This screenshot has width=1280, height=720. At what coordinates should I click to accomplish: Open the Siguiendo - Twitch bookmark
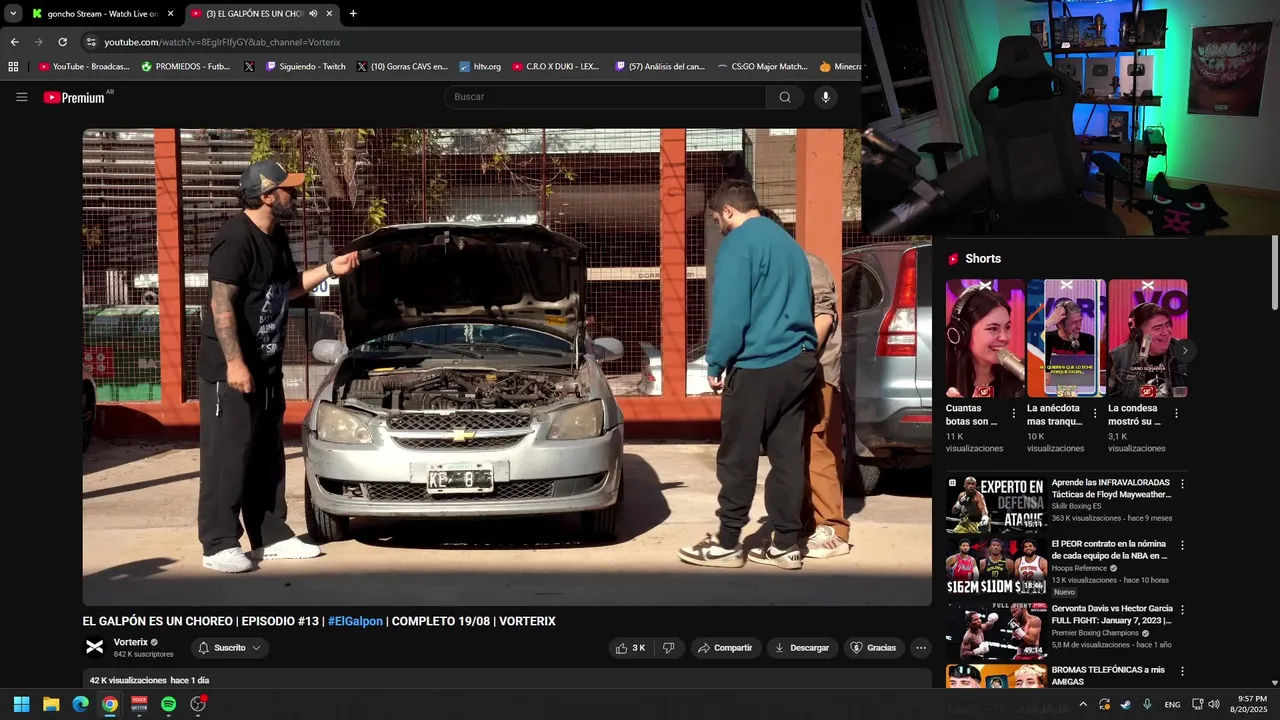306,67
